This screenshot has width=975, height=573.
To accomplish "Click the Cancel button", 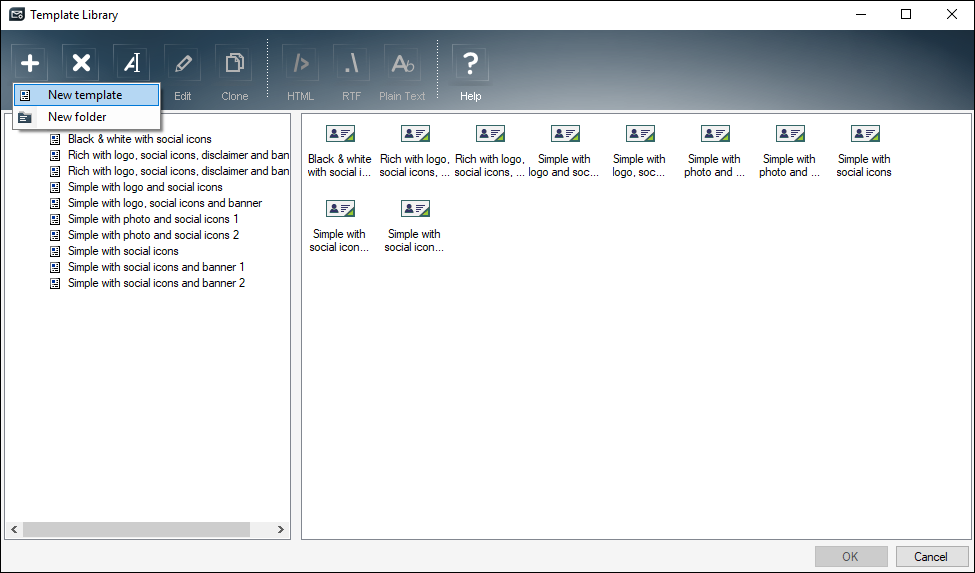I will [931, 556].
